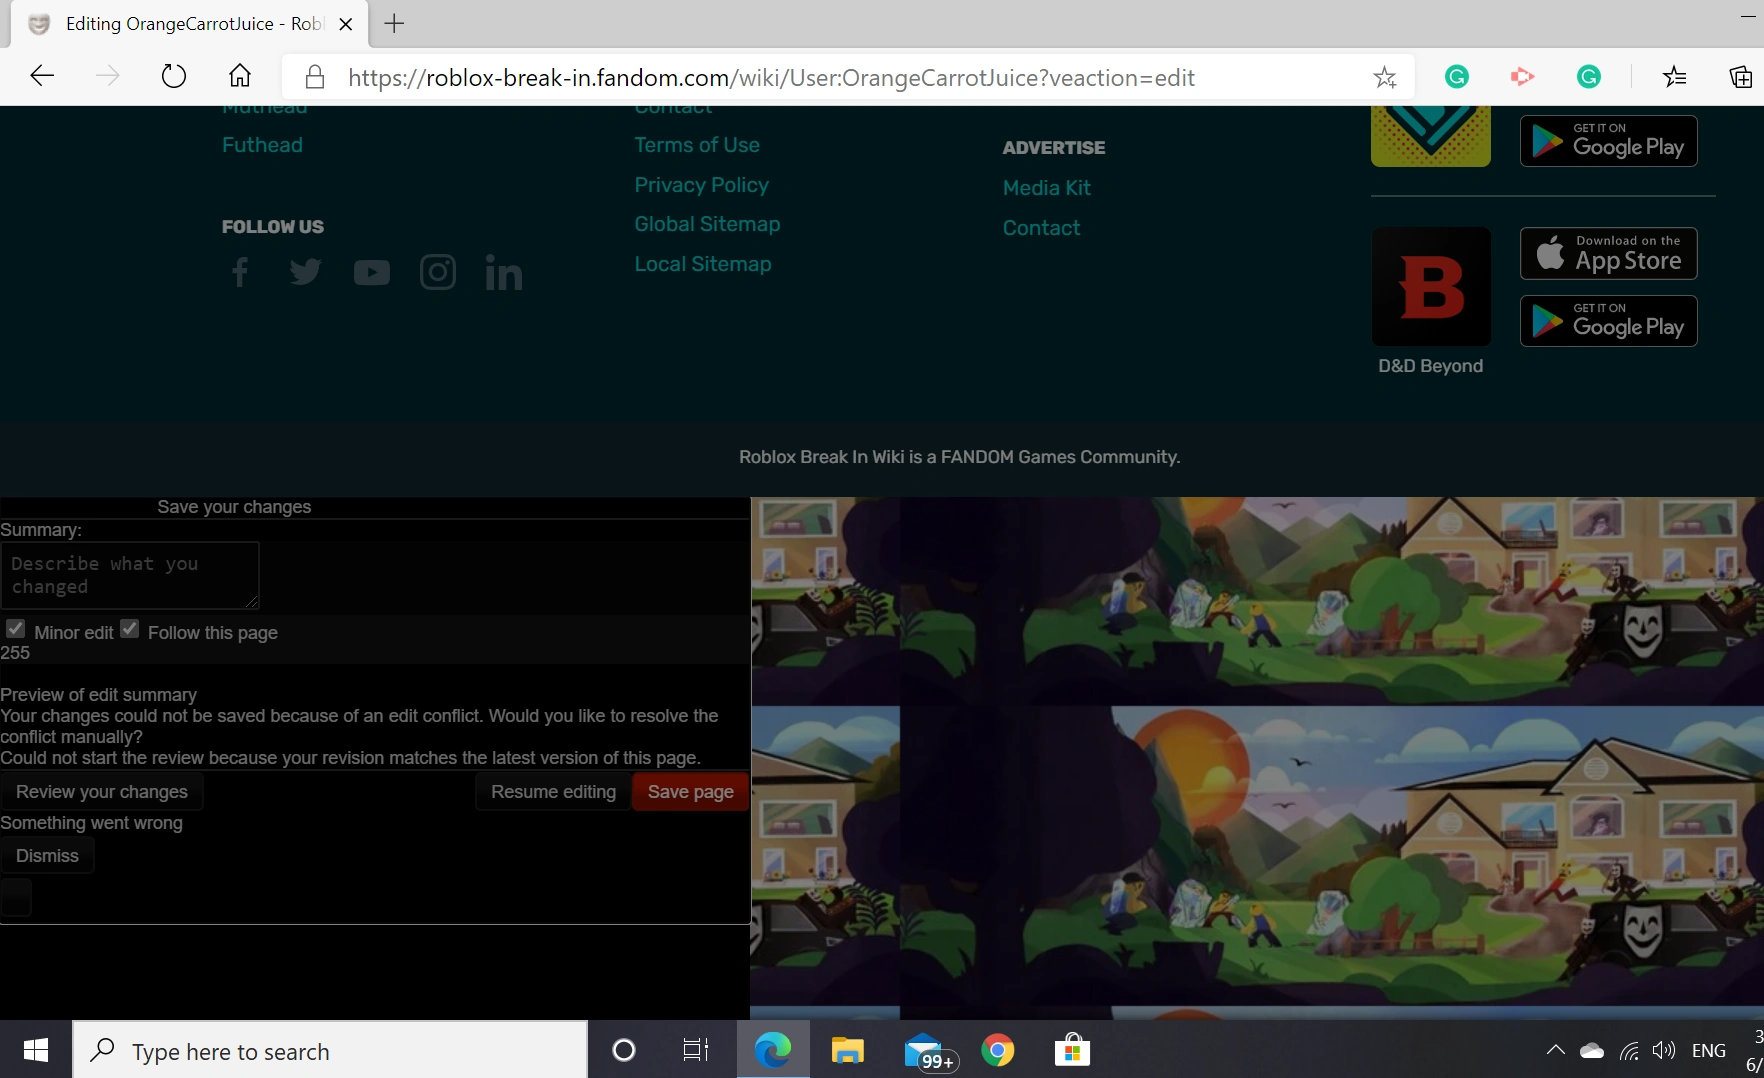Screen dimensions: 1764x1078
Task: Open Google Chrome on the taskbar
Action: (998, 1050)
